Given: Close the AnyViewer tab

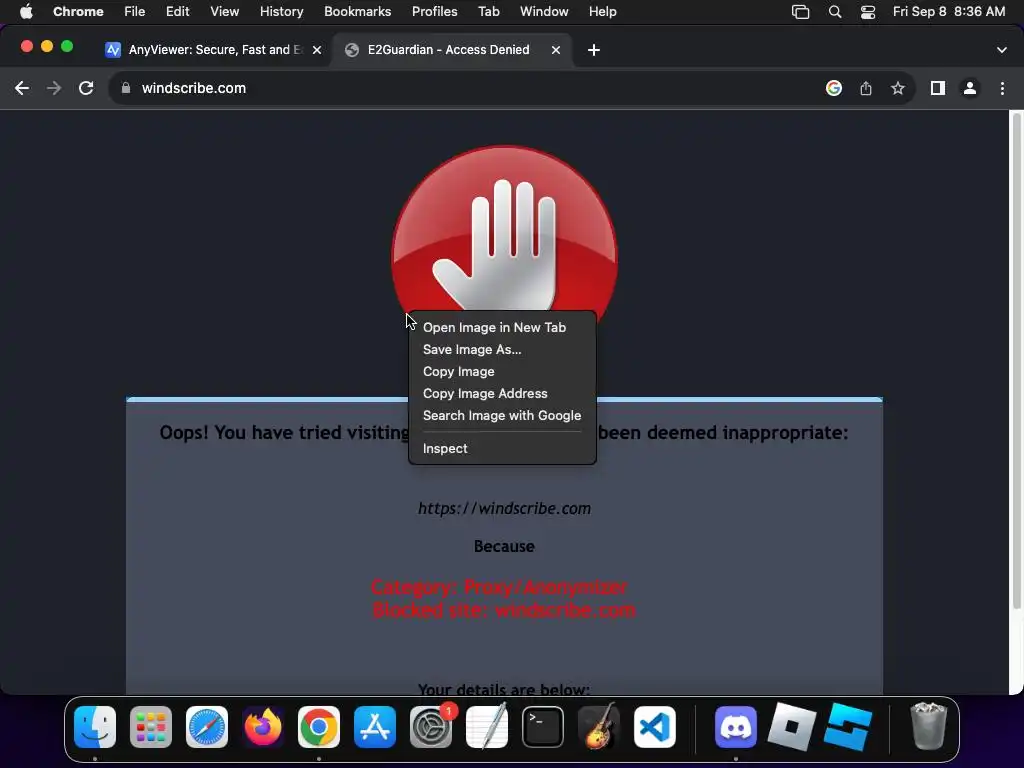Looking at the screenshot, I should coord(317,50).
